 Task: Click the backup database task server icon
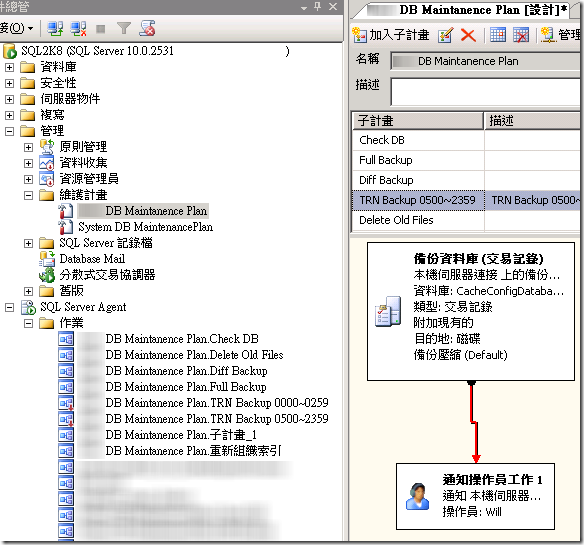click(388, 311)
